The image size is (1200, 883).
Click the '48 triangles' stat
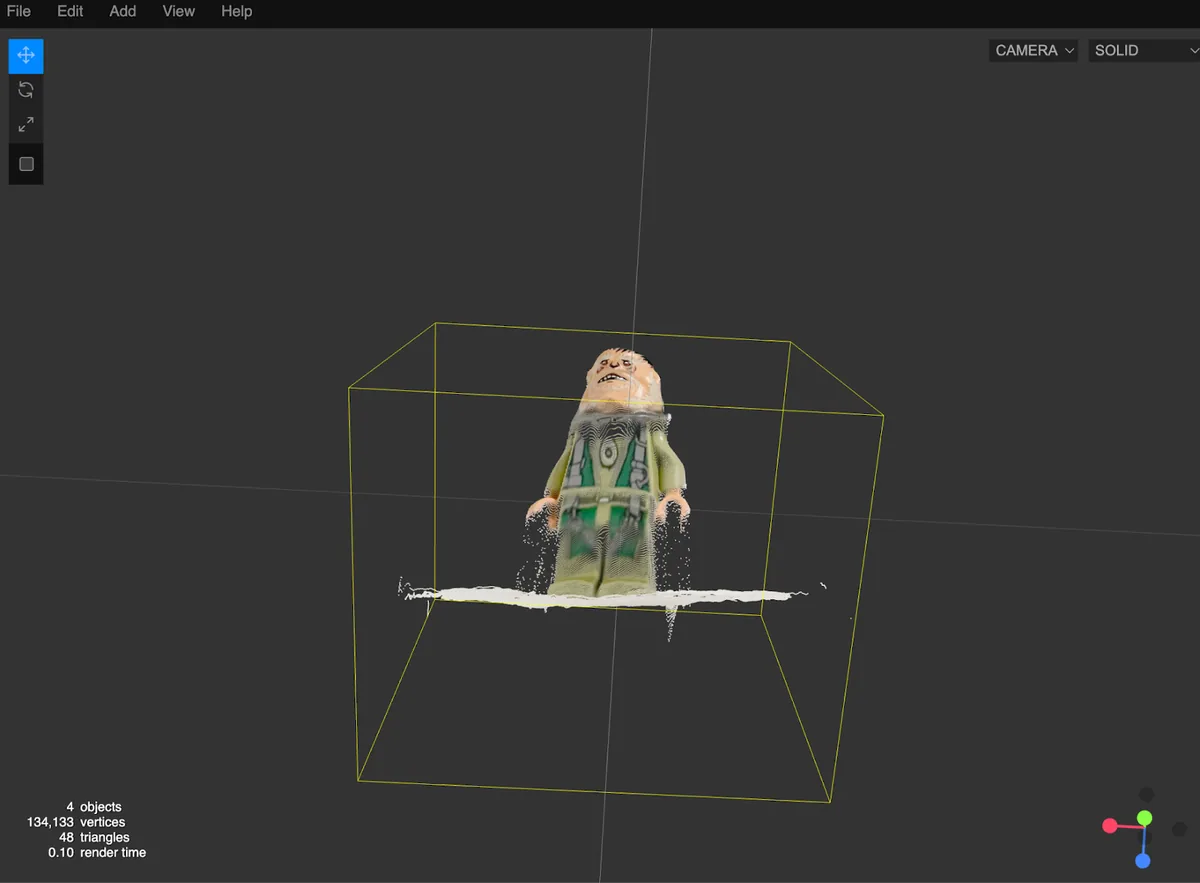(x=94, y=837)
